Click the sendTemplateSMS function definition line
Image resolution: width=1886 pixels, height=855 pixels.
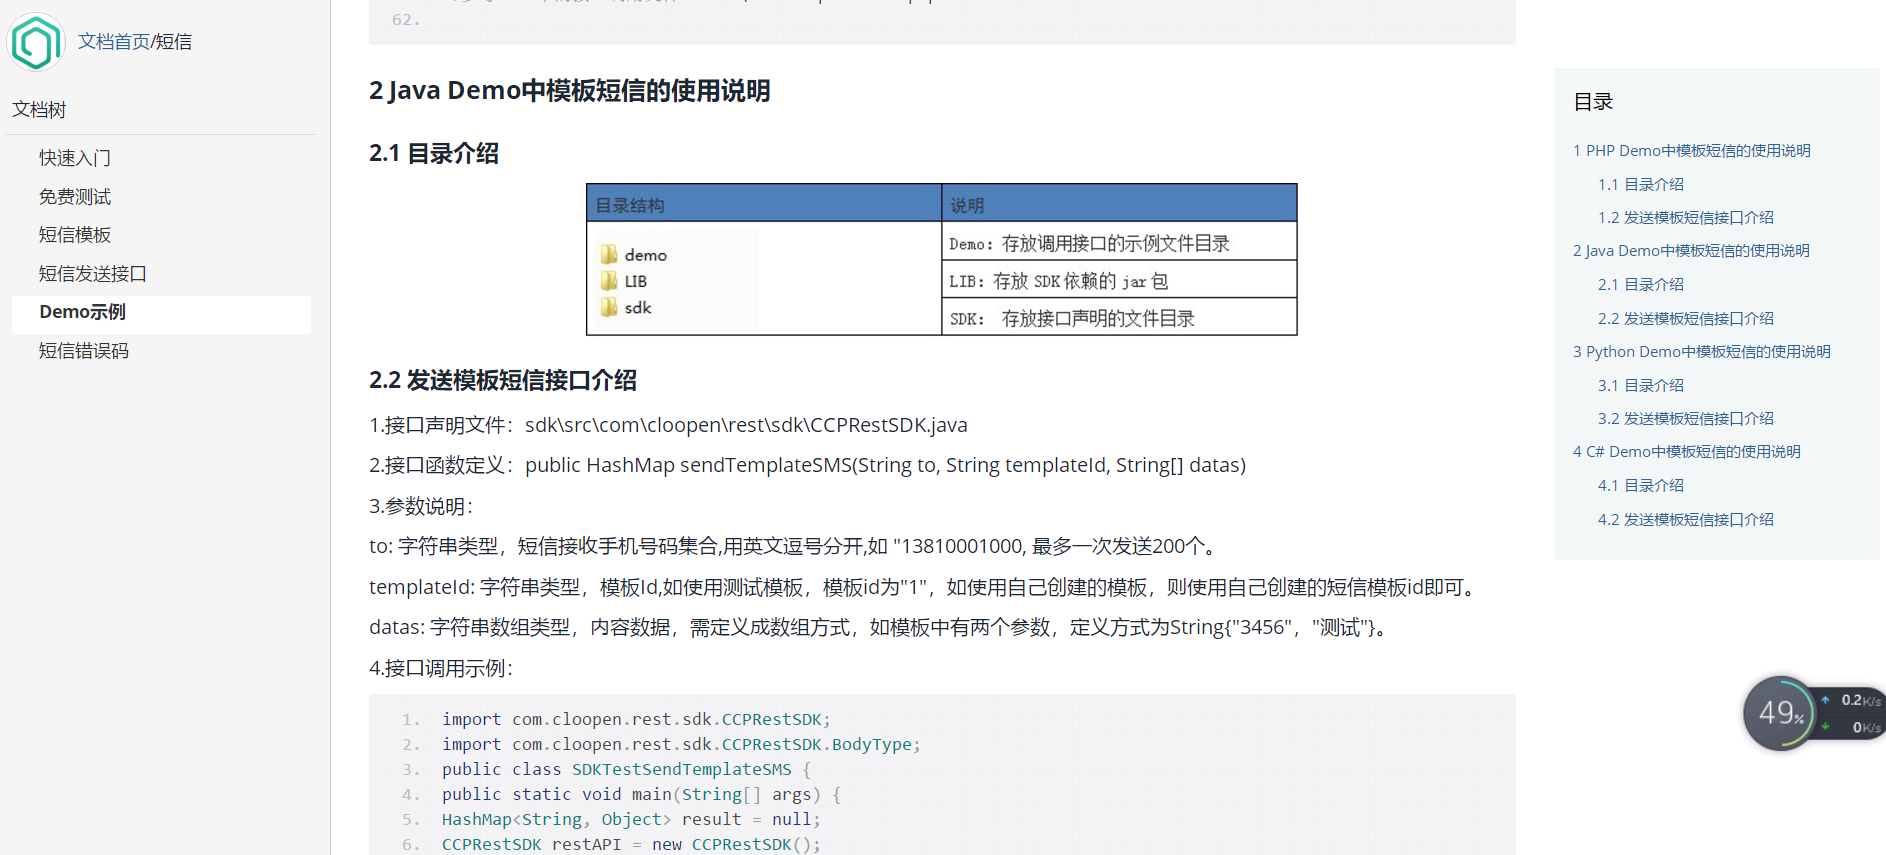(x=807, y=466)
